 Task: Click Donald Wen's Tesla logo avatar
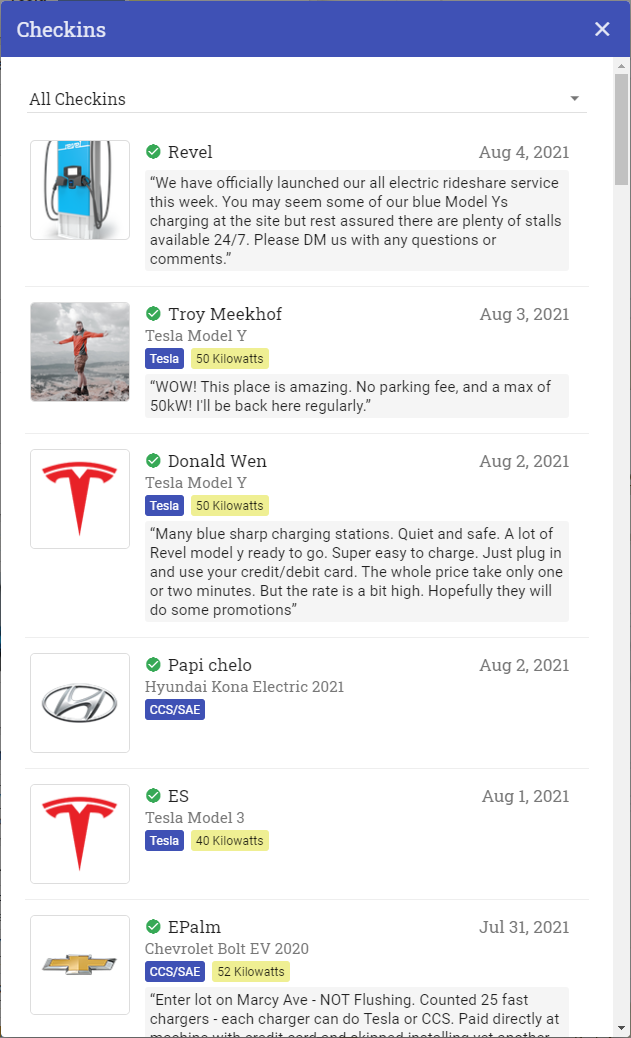click(80, 499)
